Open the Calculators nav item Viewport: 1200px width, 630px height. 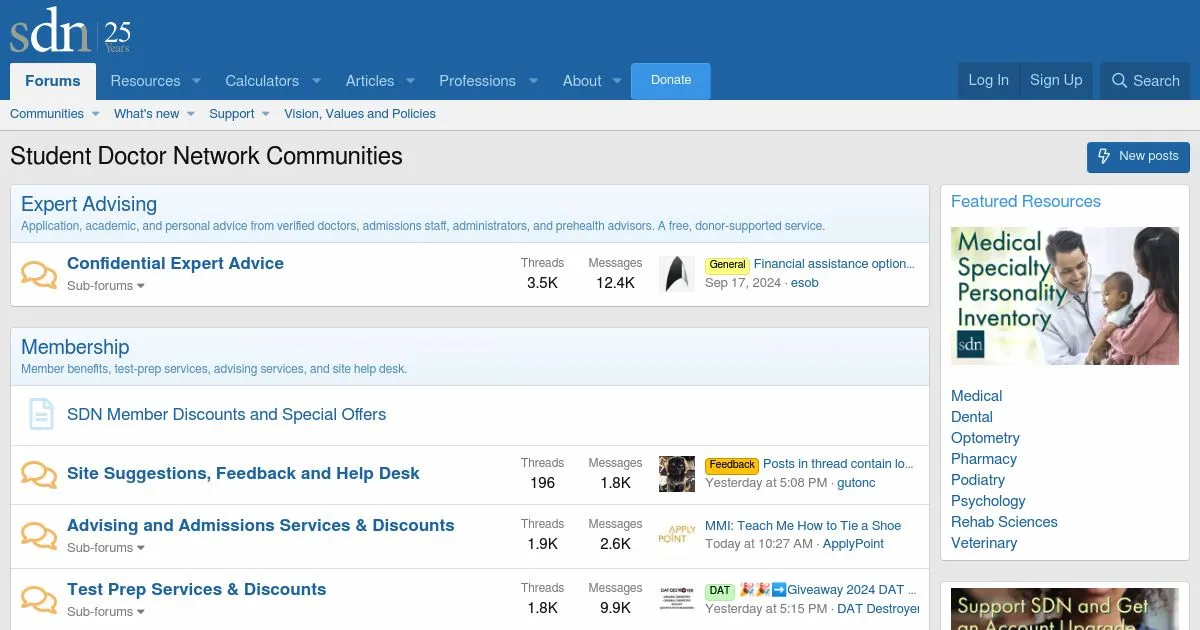point(262,81)
